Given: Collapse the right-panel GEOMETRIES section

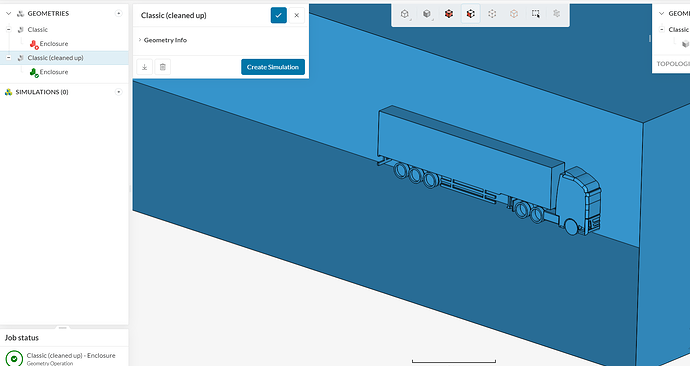Looking at the screenshot, I should click(661, 14).
